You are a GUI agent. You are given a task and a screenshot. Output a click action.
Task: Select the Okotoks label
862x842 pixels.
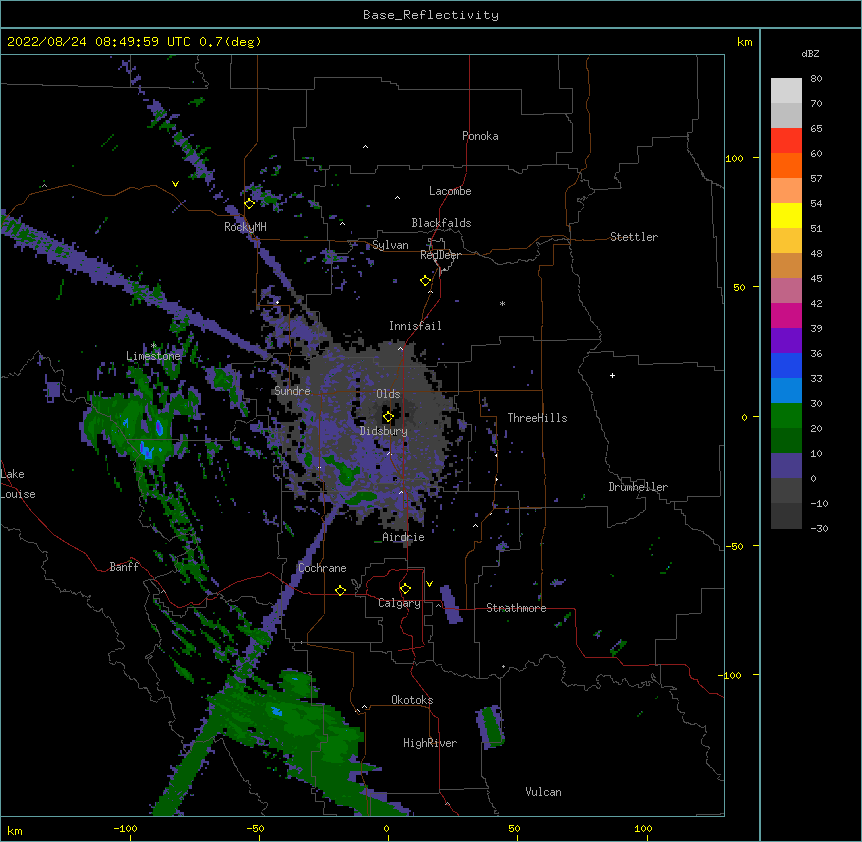click(412, 700)
